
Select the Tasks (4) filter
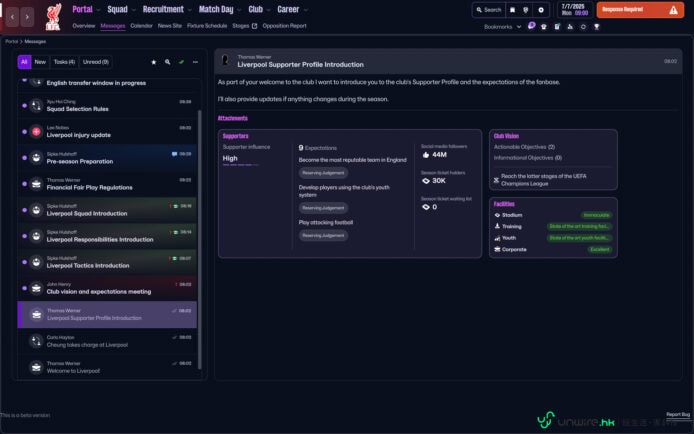(64, 62)
